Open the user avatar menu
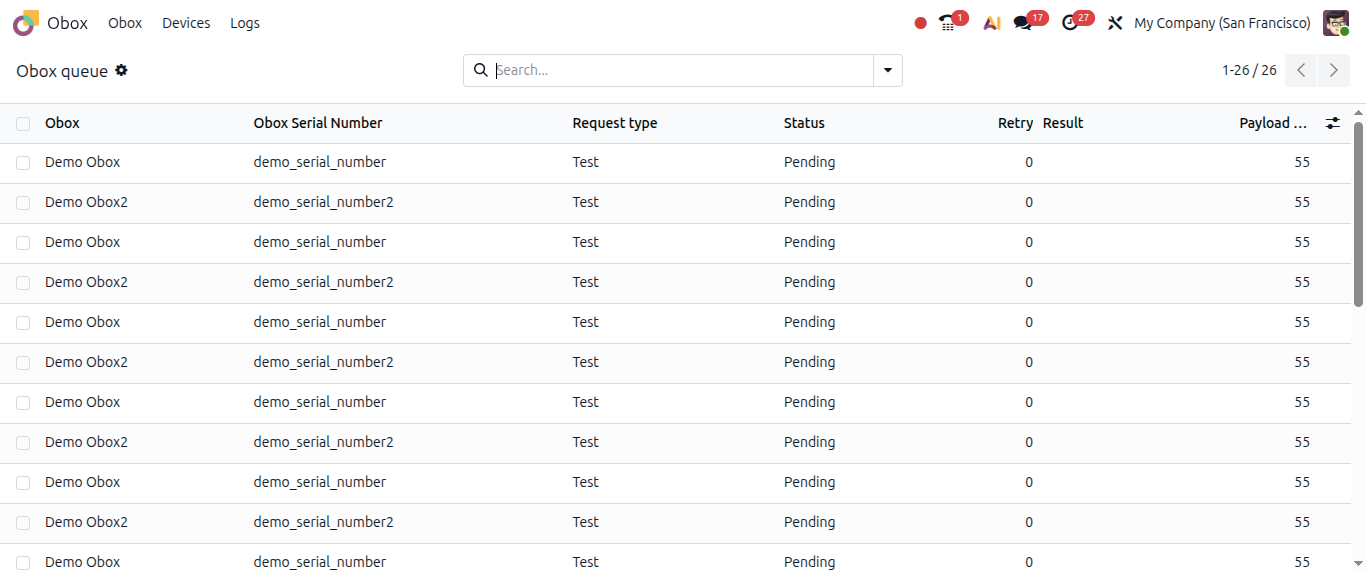 1336,23
